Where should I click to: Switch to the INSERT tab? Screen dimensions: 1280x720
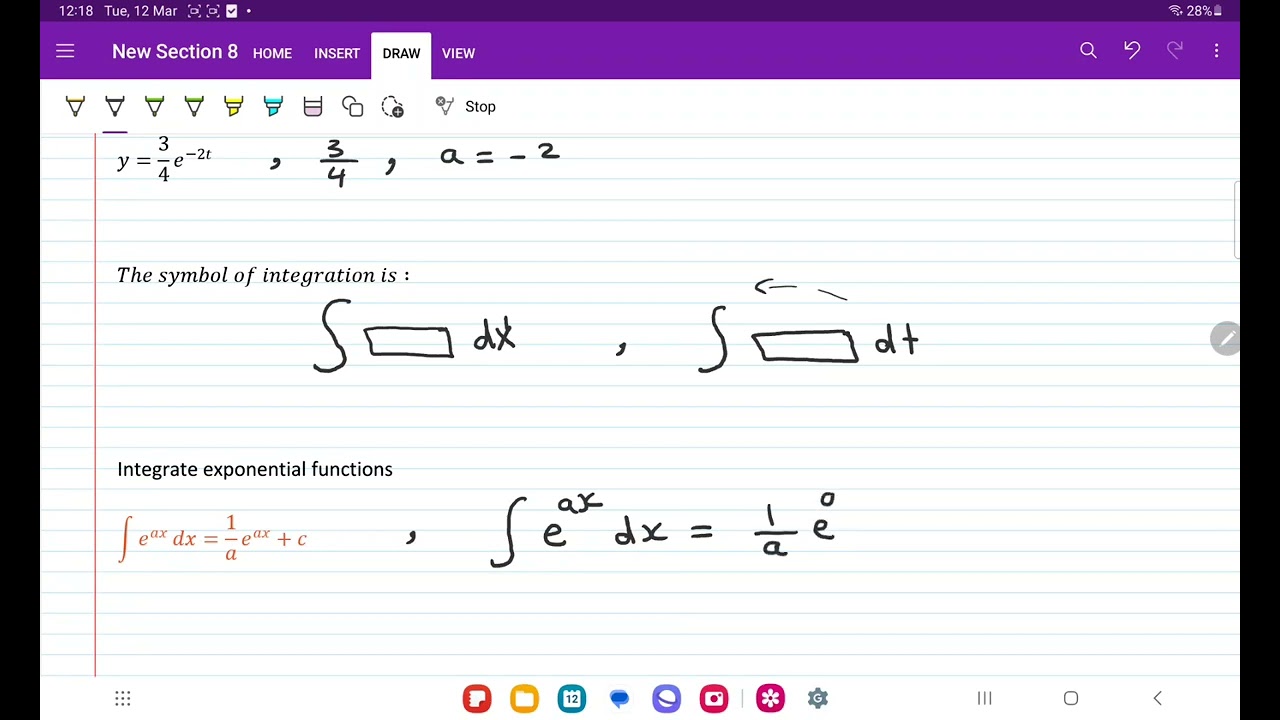point(337,53)
